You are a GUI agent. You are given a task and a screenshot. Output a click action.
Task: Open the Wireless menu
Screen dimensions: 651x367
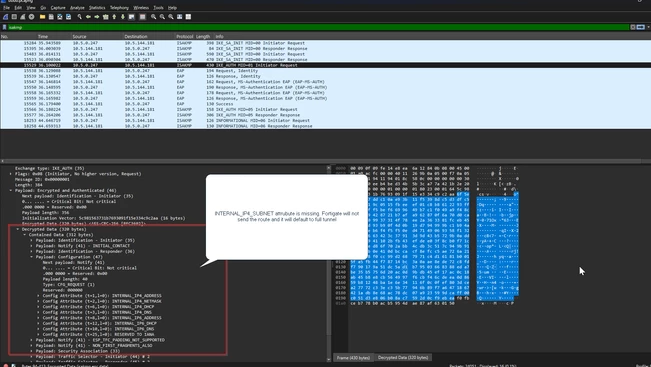coord(141,7)
